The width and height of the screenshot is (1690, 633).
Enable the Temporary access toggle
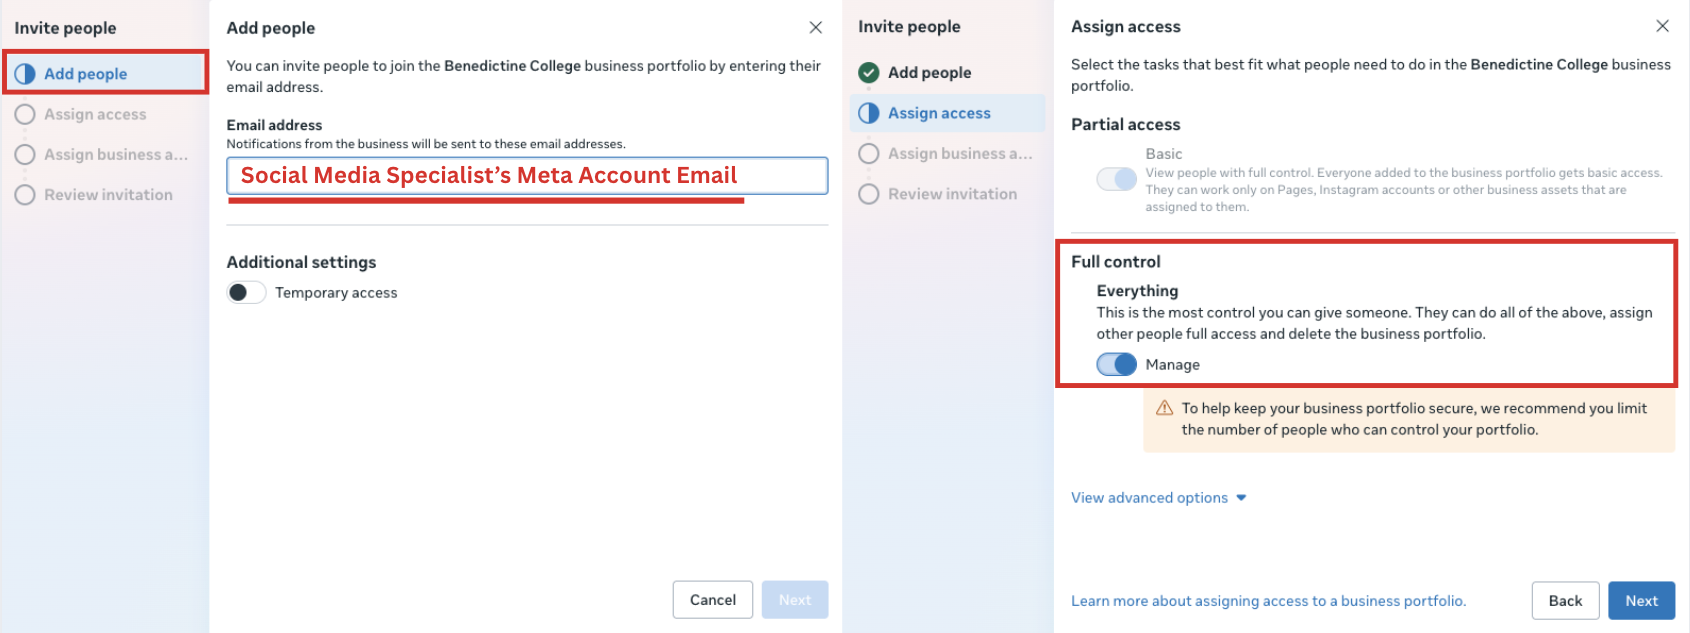pyautogui.click(x=246, y=292)
